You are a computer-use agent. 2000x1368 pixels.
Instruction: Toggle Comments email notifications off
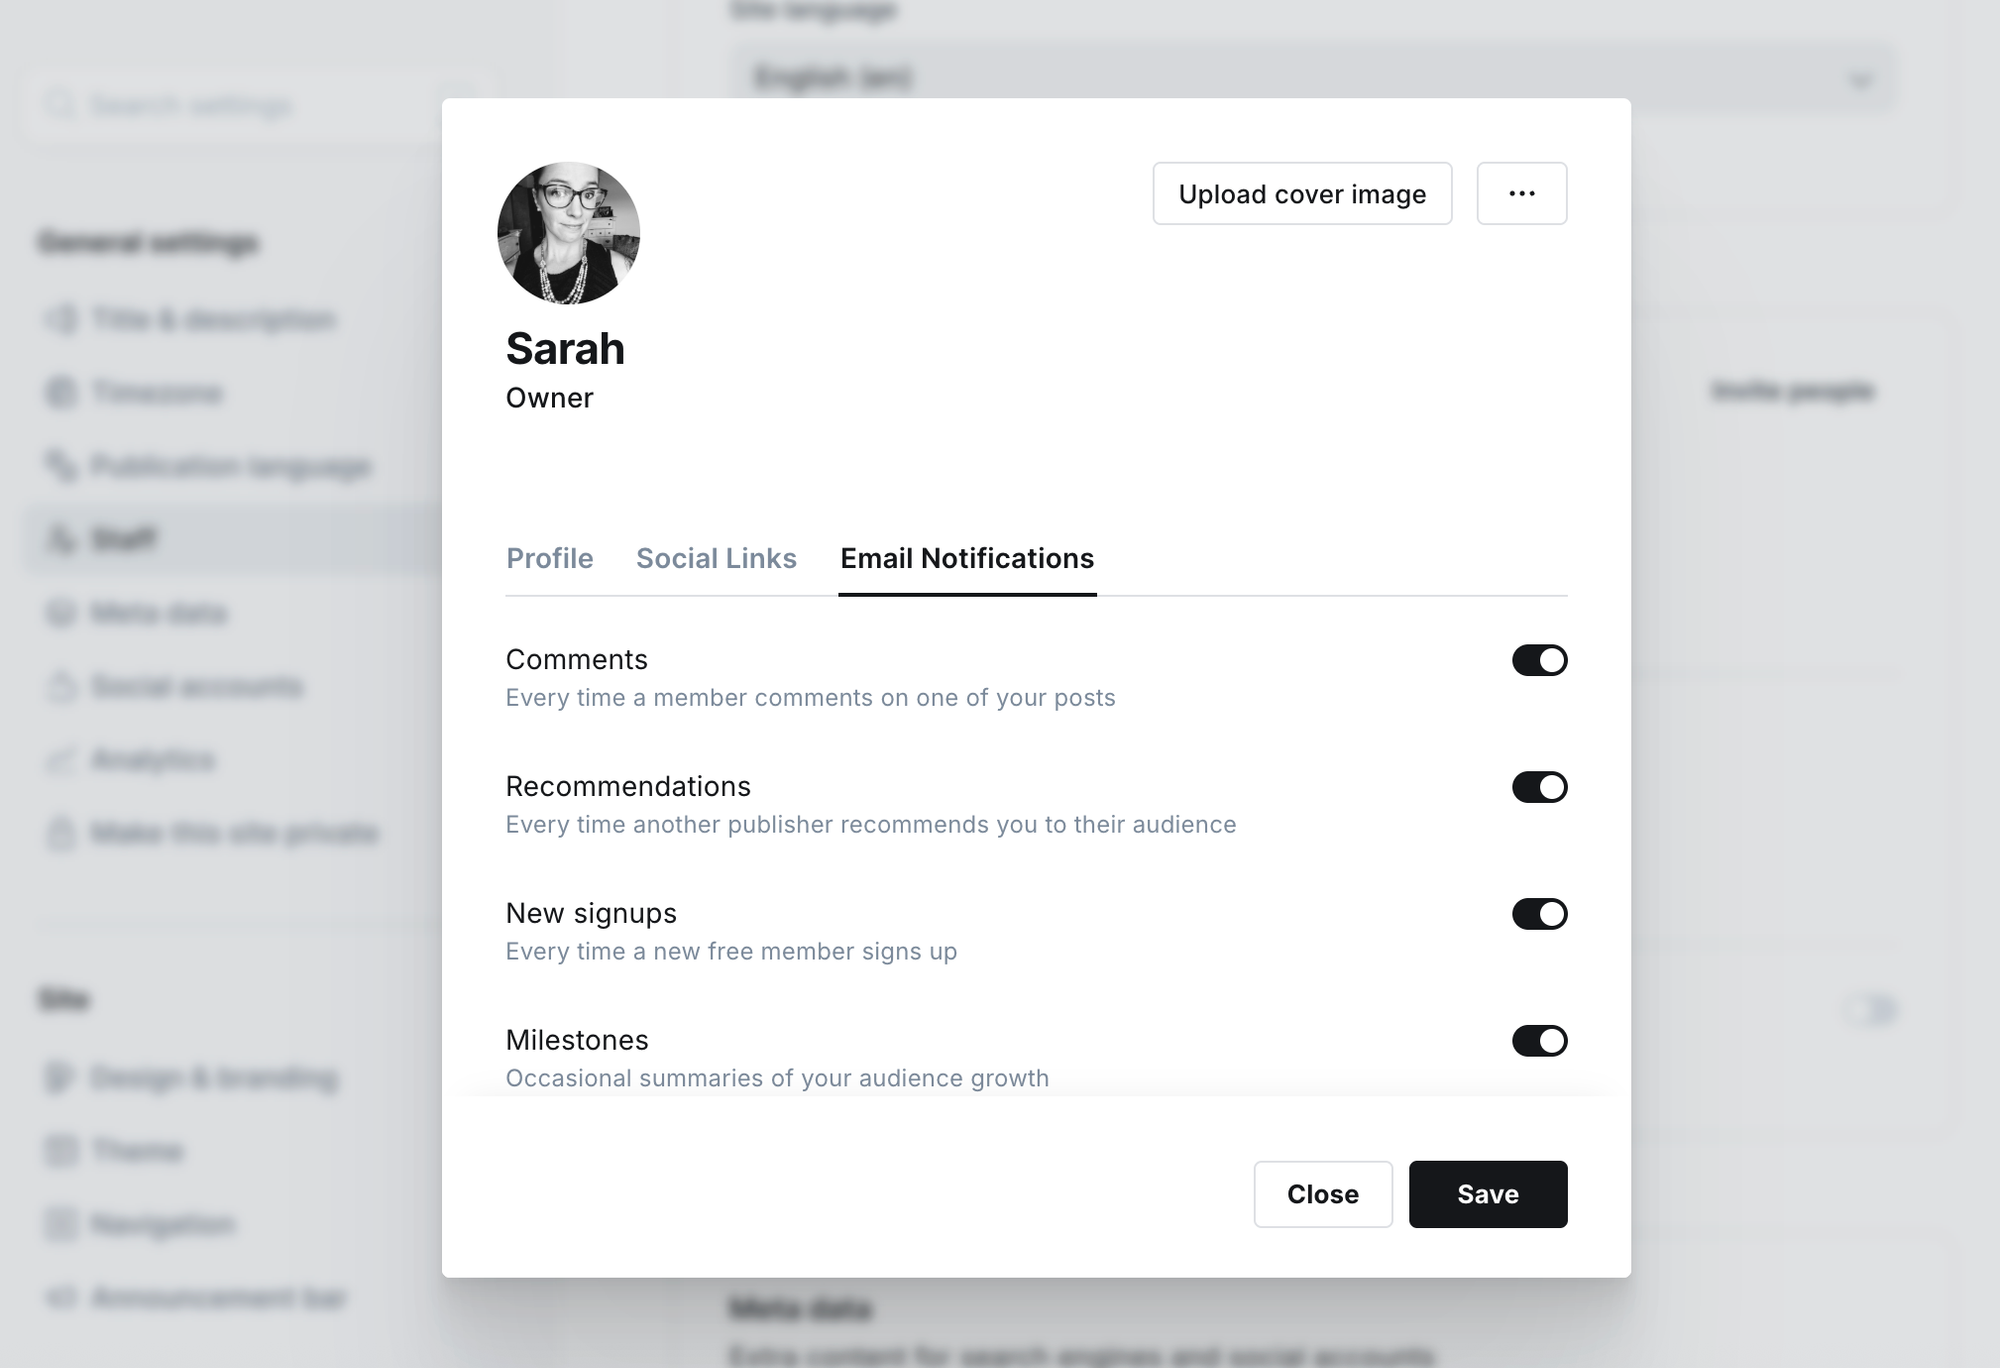coord(1539,660)
